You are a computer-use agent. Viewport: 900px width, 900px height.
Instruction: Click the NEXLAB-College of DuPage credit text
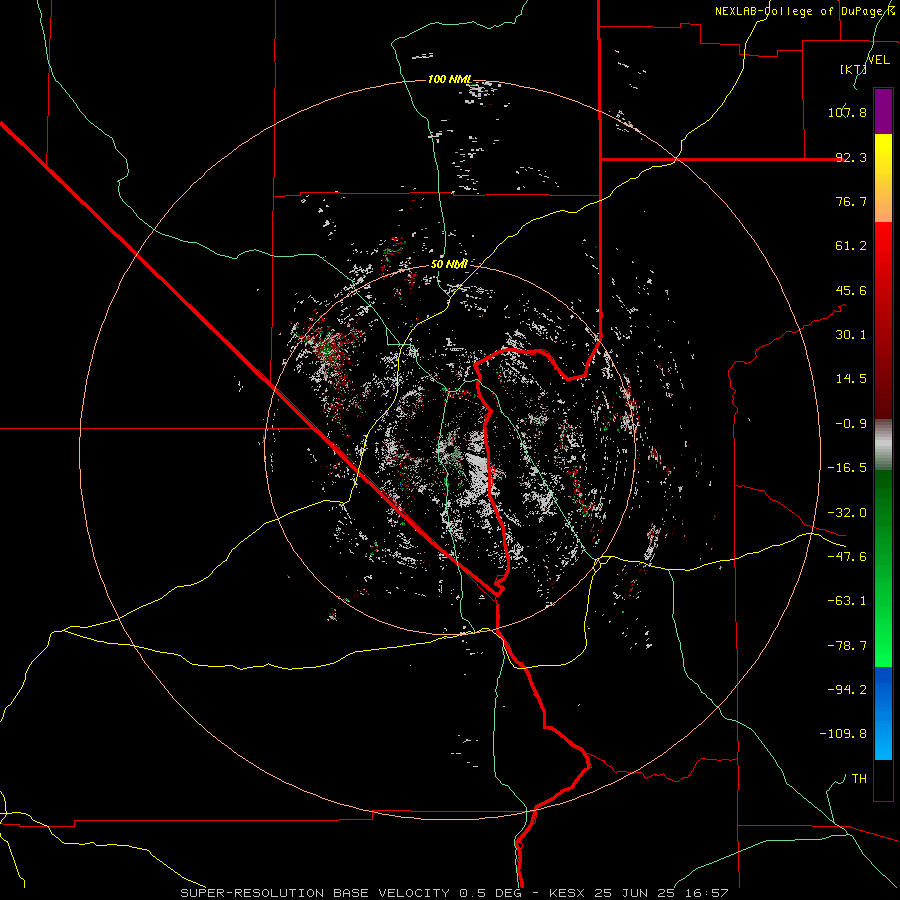[805, 11]
